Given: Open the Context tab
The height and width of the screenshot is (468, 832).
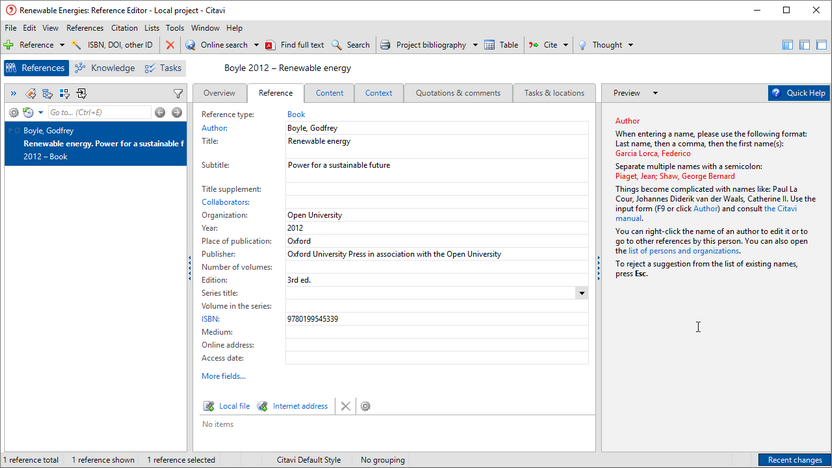Looking at the screenshot, I should [x=378, y=93].
